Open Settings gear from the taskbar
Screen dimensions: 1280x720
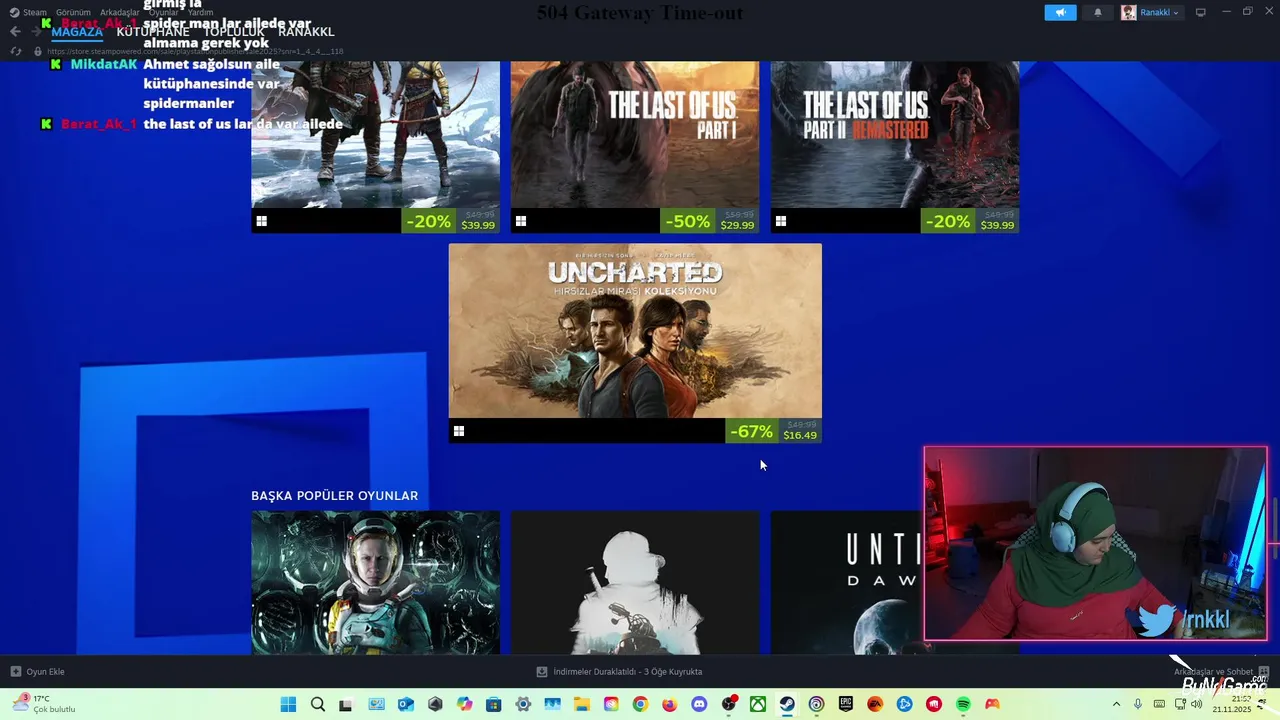pyautogui.click(x=523, y=704)
